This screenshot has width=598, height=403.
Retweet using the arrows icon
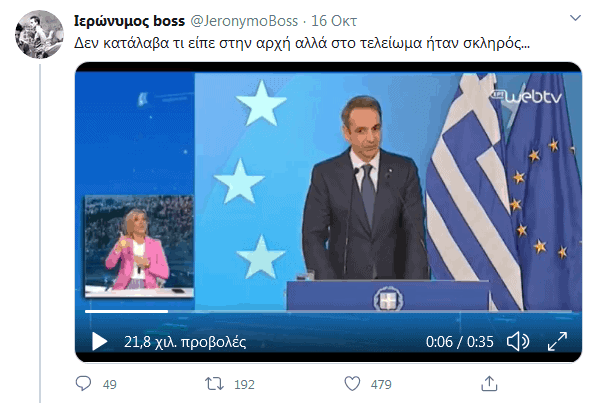(215, 384)
